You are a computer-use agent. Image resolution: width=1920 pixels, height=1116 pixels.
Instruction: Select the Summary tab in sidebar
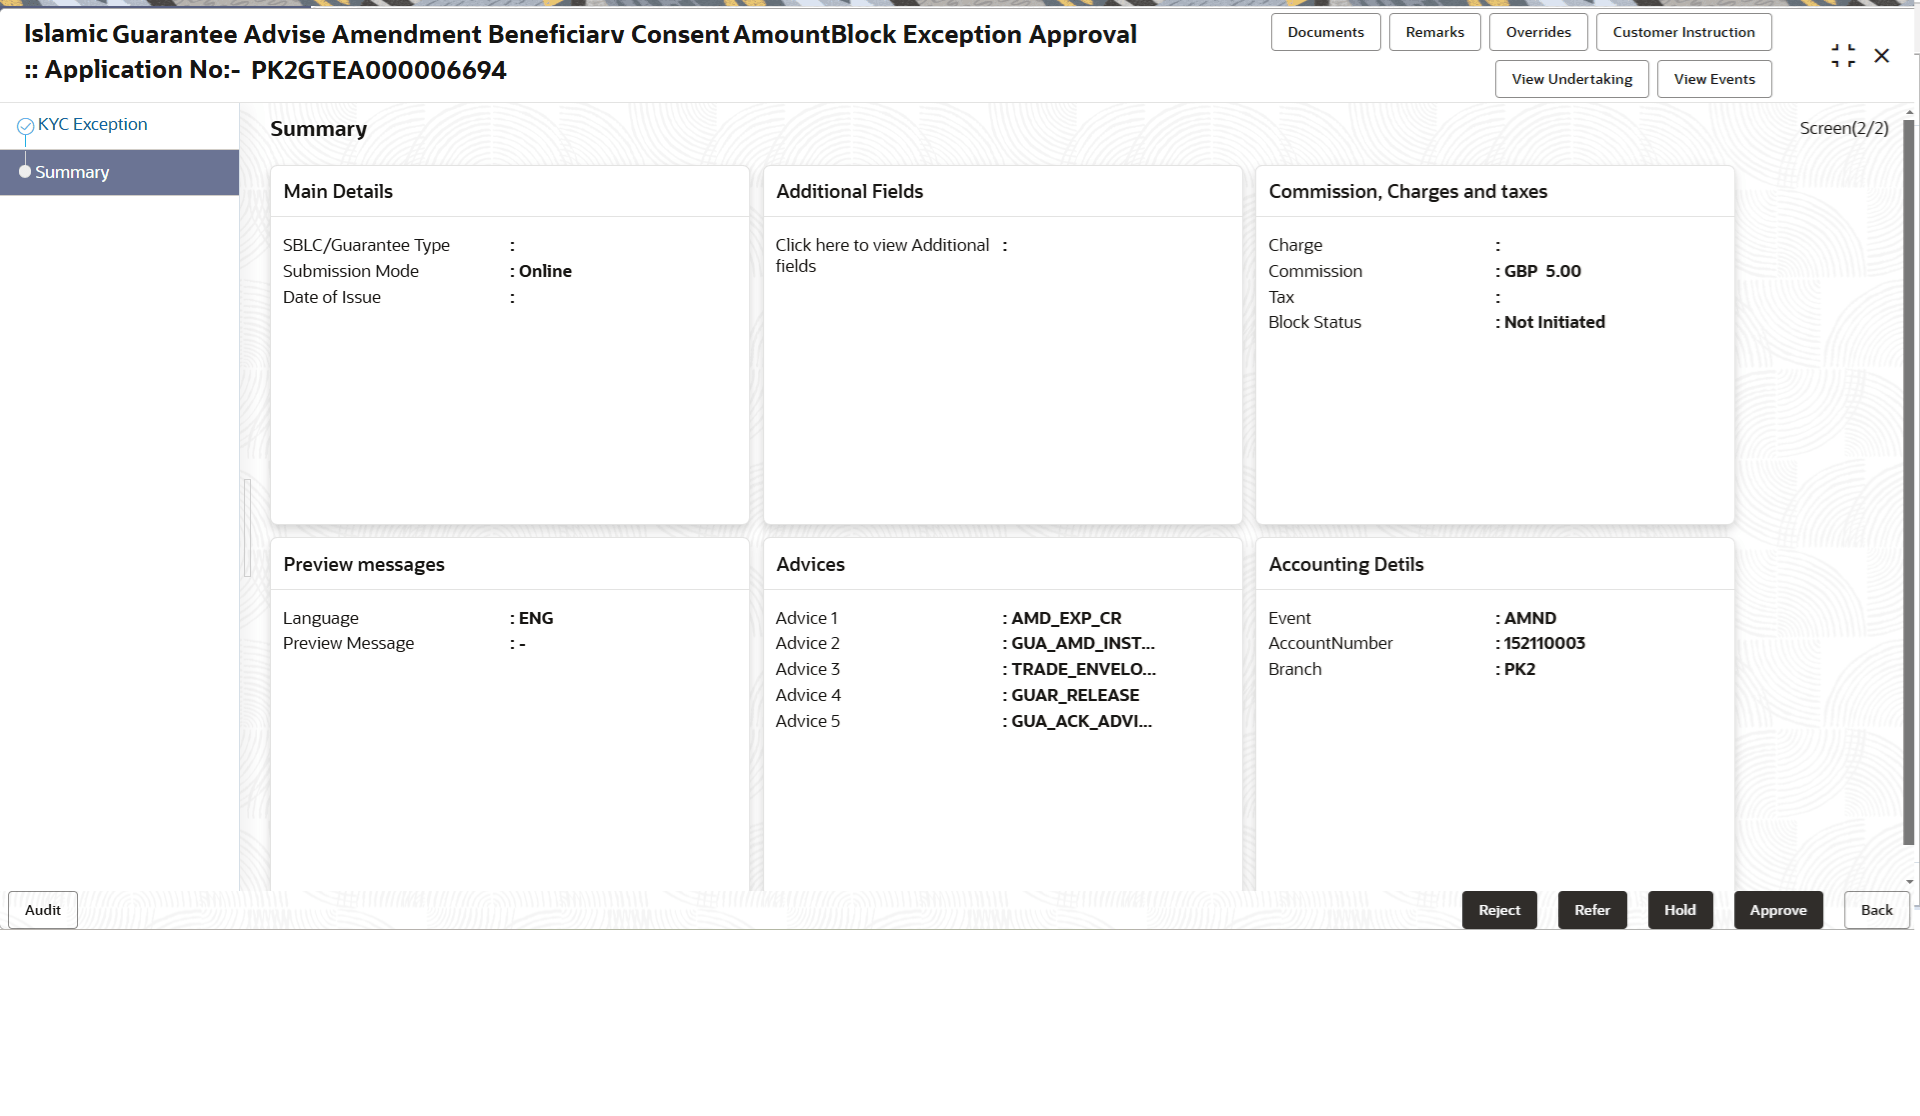coord(71,171)
